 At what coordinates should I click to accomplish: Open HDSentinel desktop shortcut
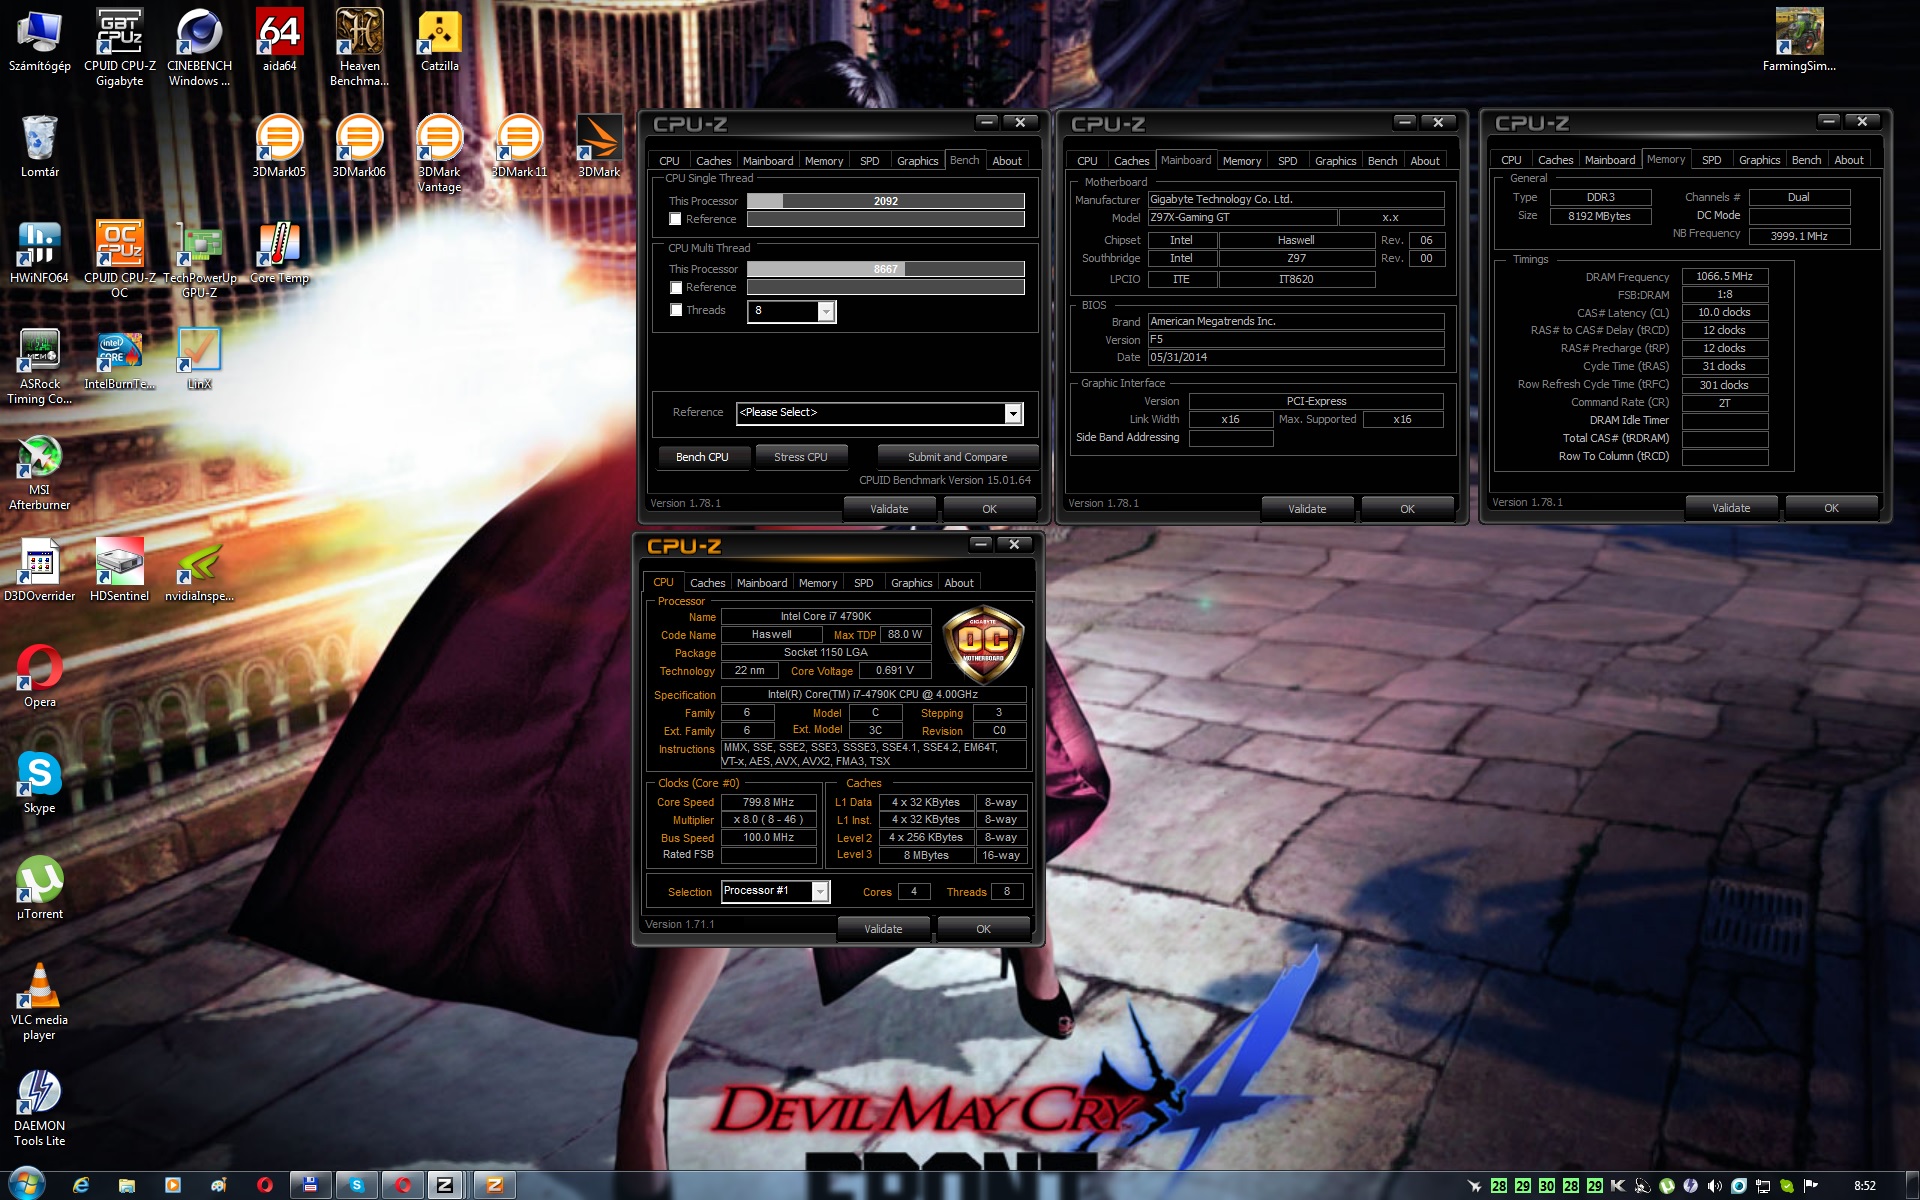point(119,570)
